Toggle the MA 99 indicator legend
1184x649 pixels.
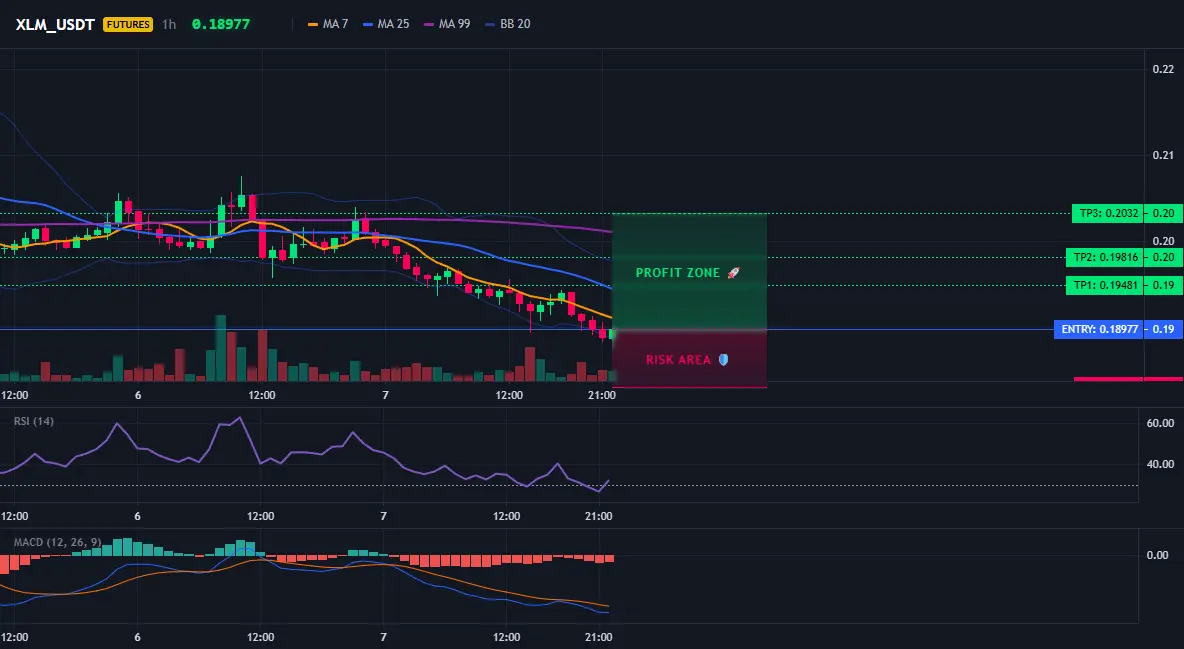point(448,24)
